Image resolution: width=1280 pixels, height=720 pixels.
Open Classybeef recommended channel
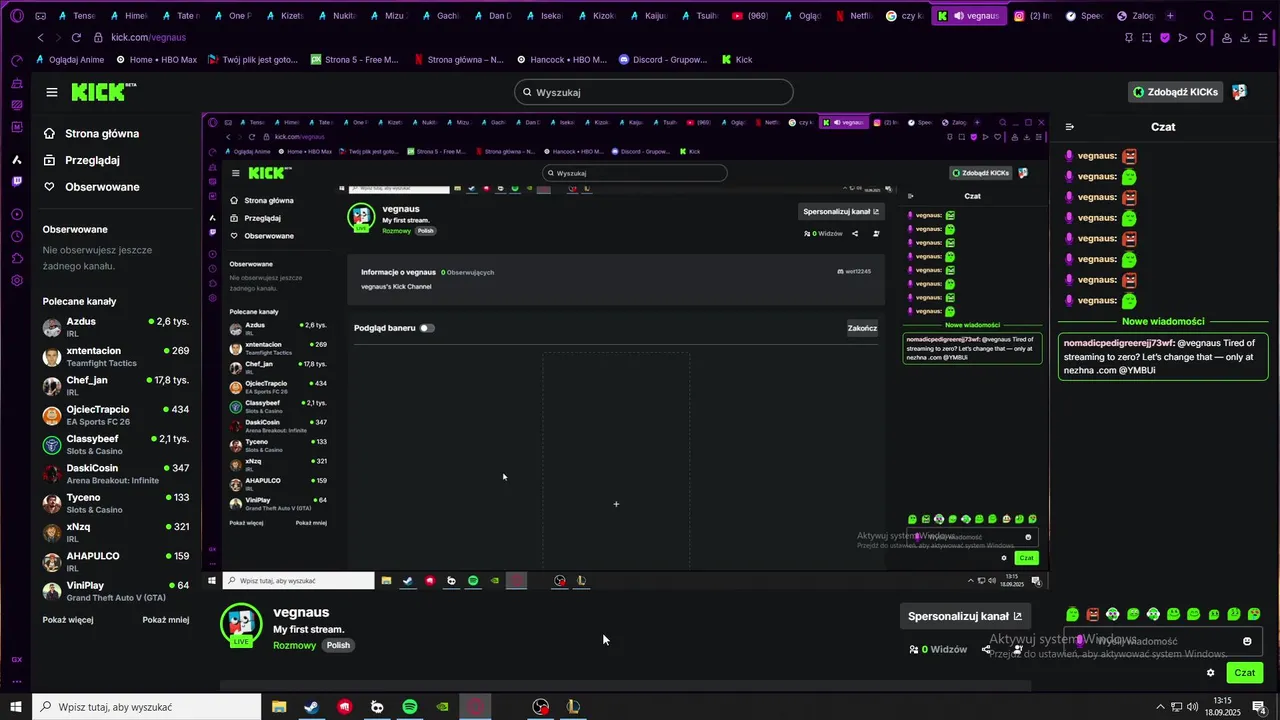(116, 445)
